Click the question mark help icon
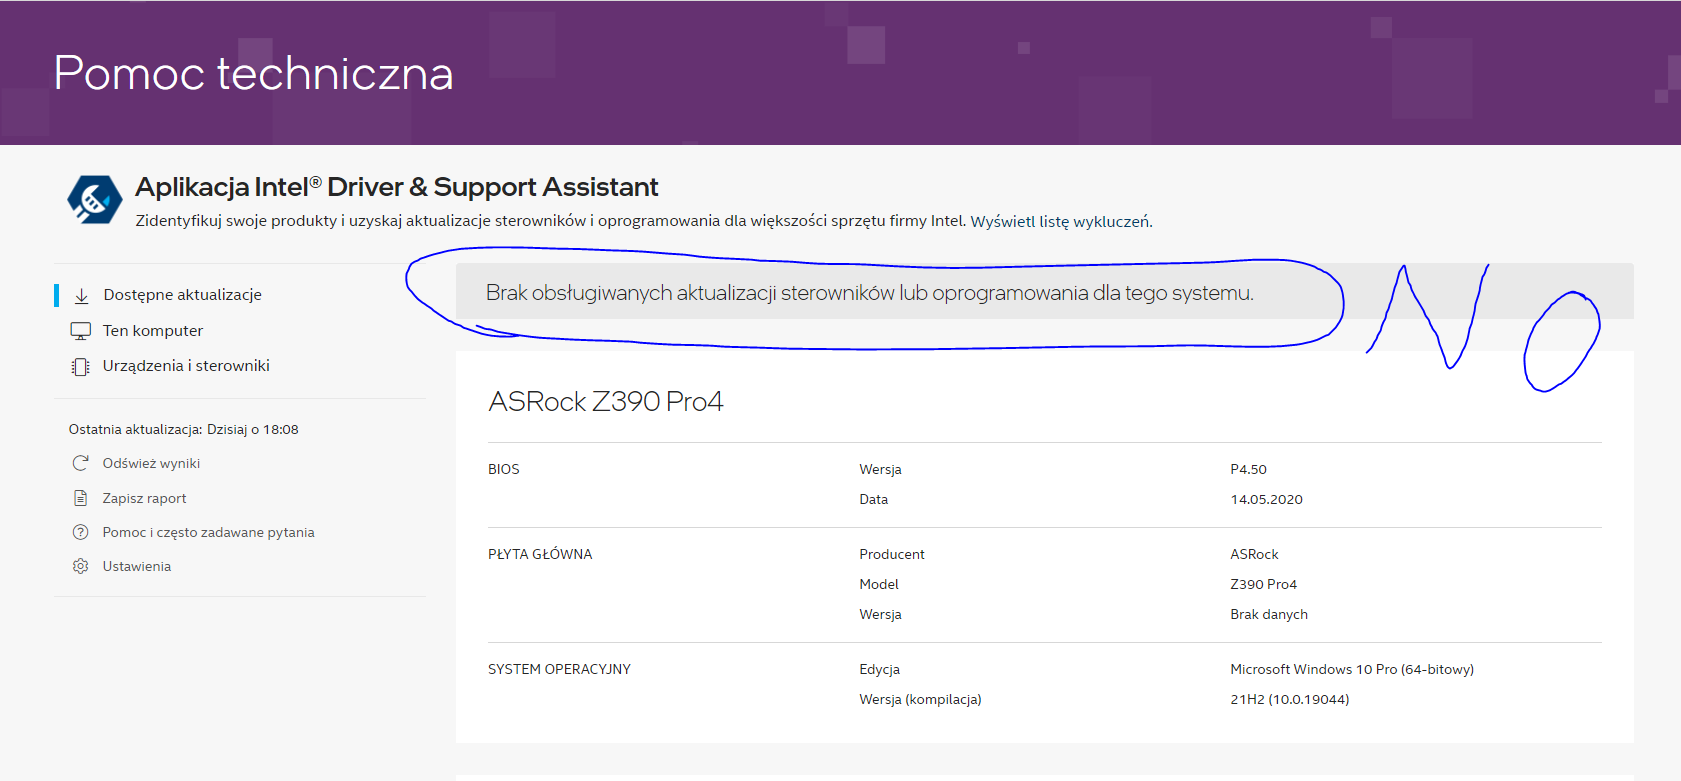This screenshot has height=781, width=1681. click(81, 532)
